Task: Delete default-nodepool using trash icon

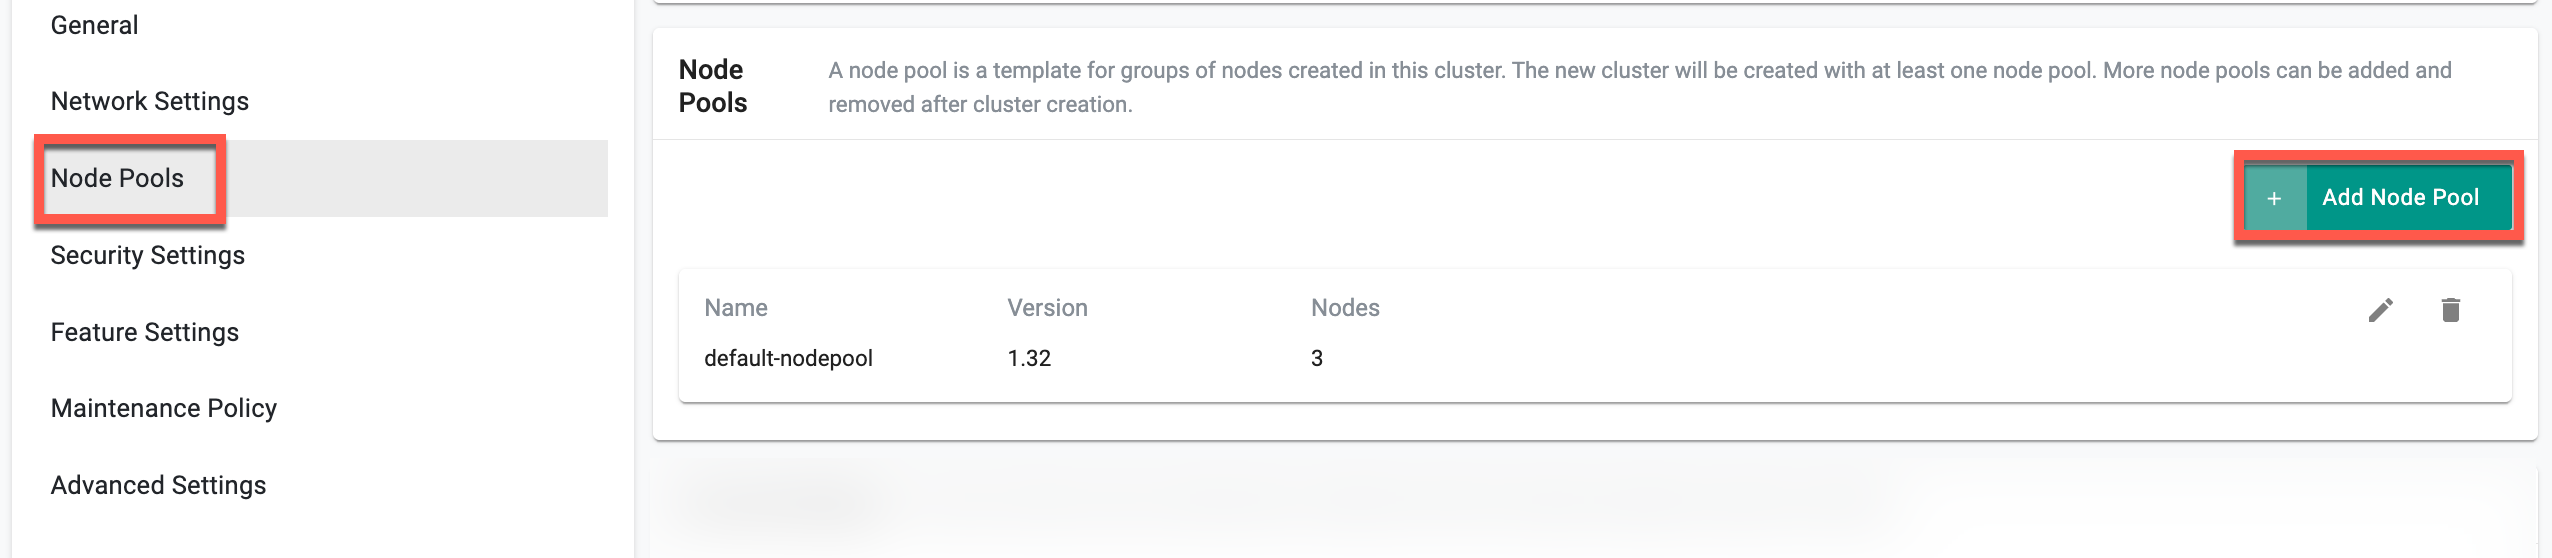Action: pyautogui.click(x=2450, y=310)
